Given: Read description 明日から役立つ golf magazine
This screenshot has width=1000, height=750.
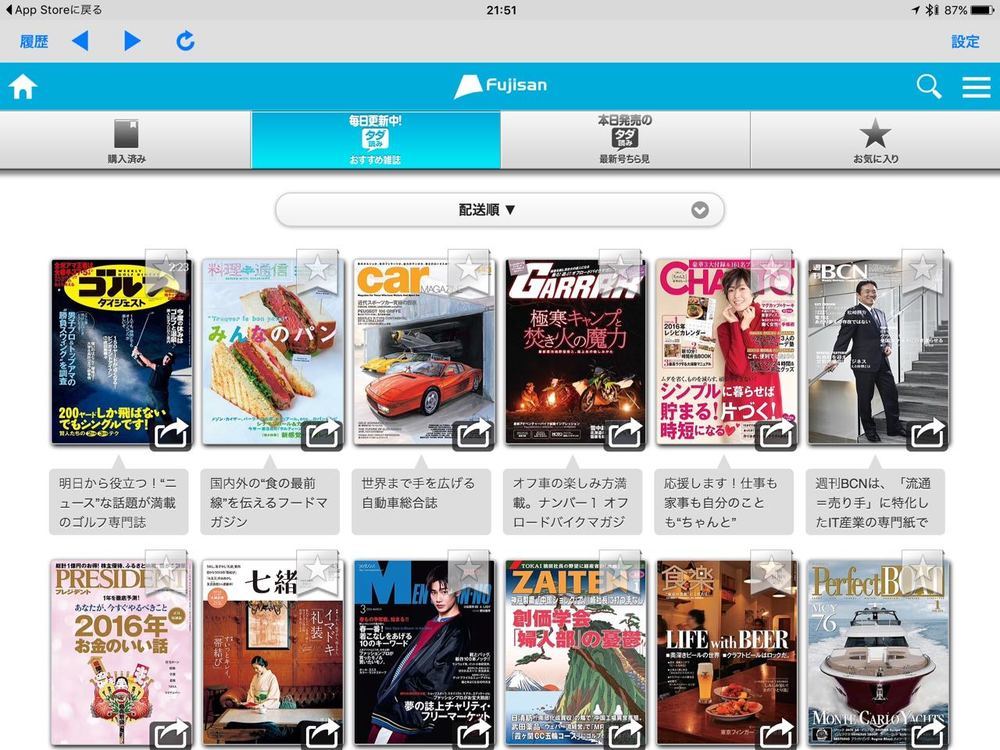Looking at the screenshot, I should (x=119, y=502).
